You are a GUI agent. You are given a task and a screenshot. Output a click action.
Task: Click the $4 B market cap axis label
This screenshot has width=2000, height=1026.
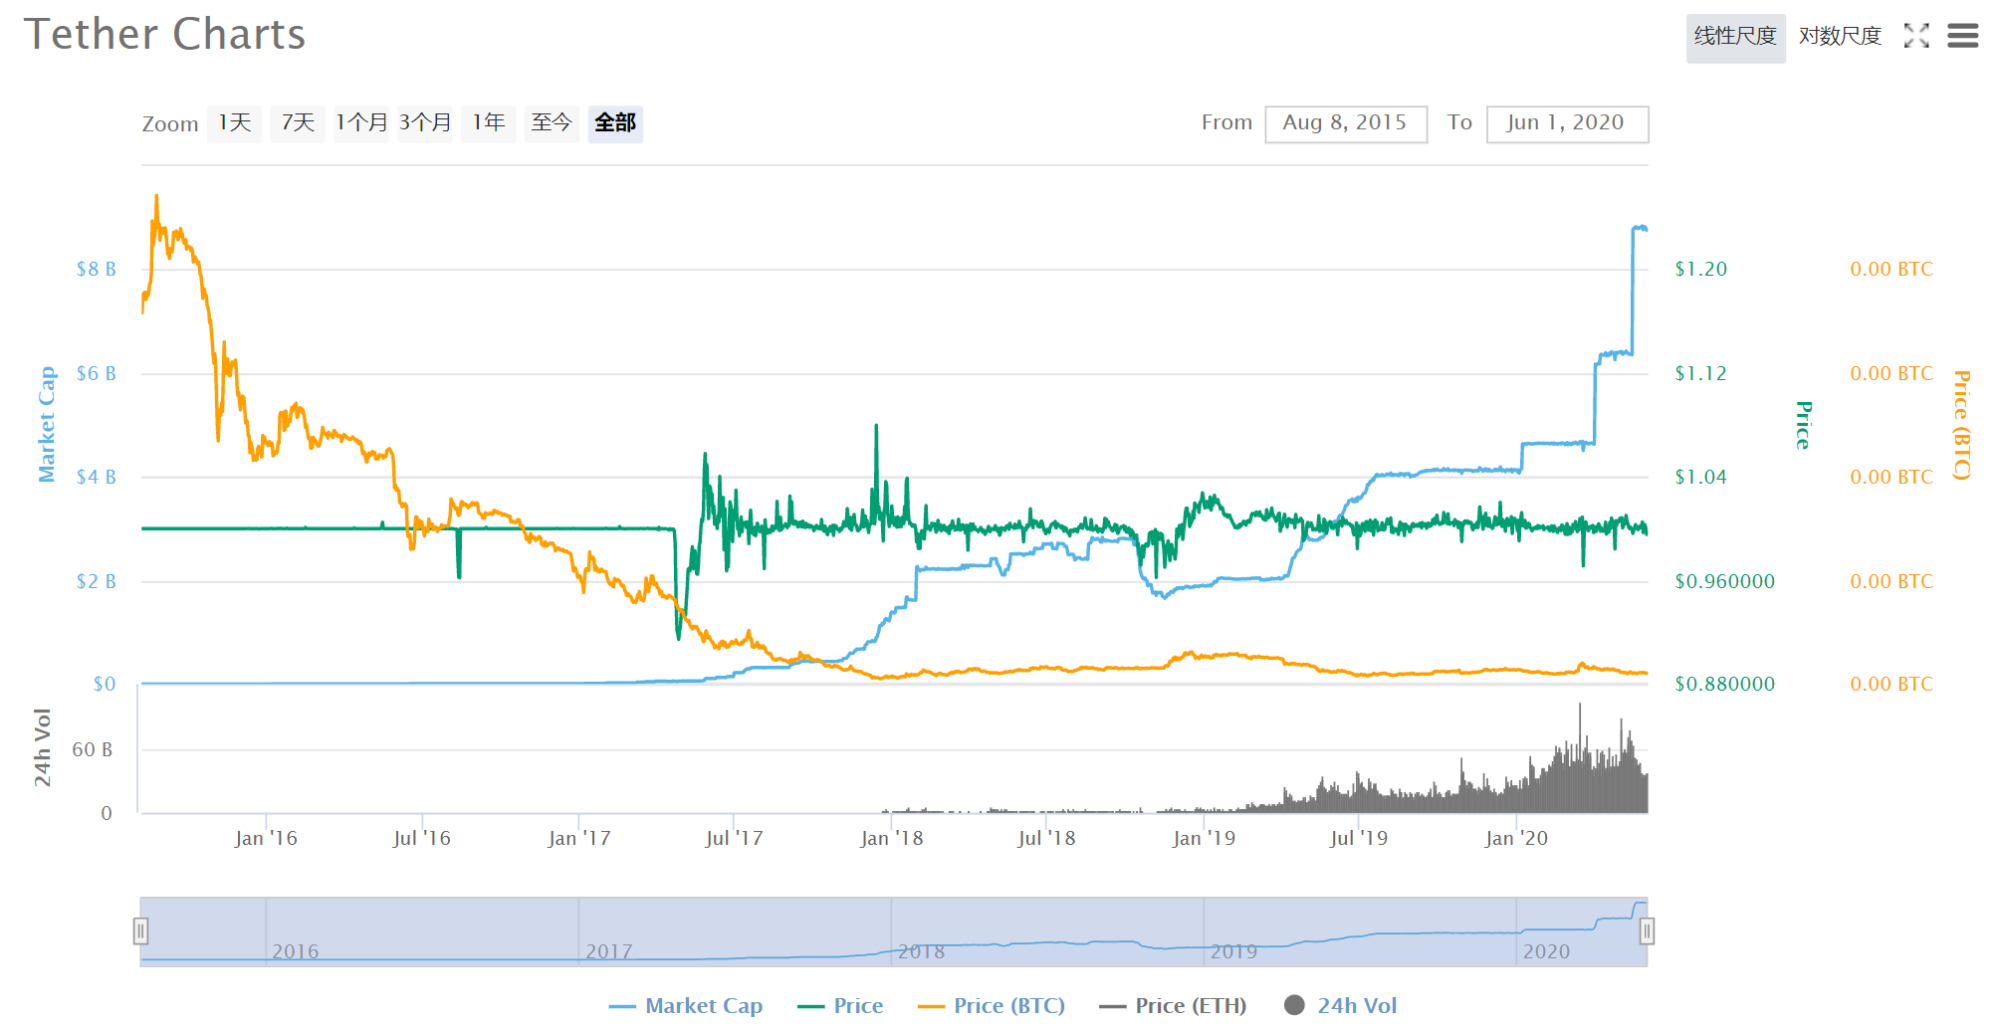[96, 477]
